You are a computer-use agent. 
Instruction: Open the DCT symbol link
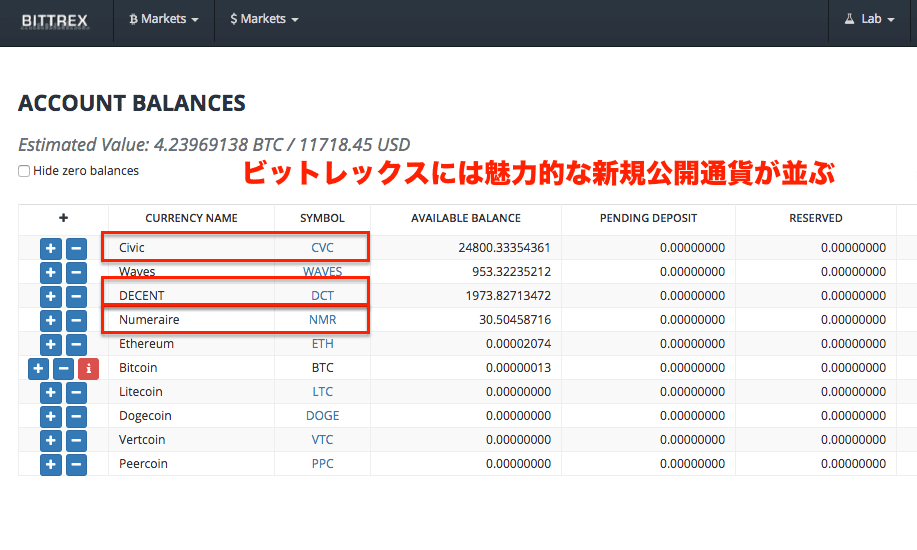click(322, 295)
